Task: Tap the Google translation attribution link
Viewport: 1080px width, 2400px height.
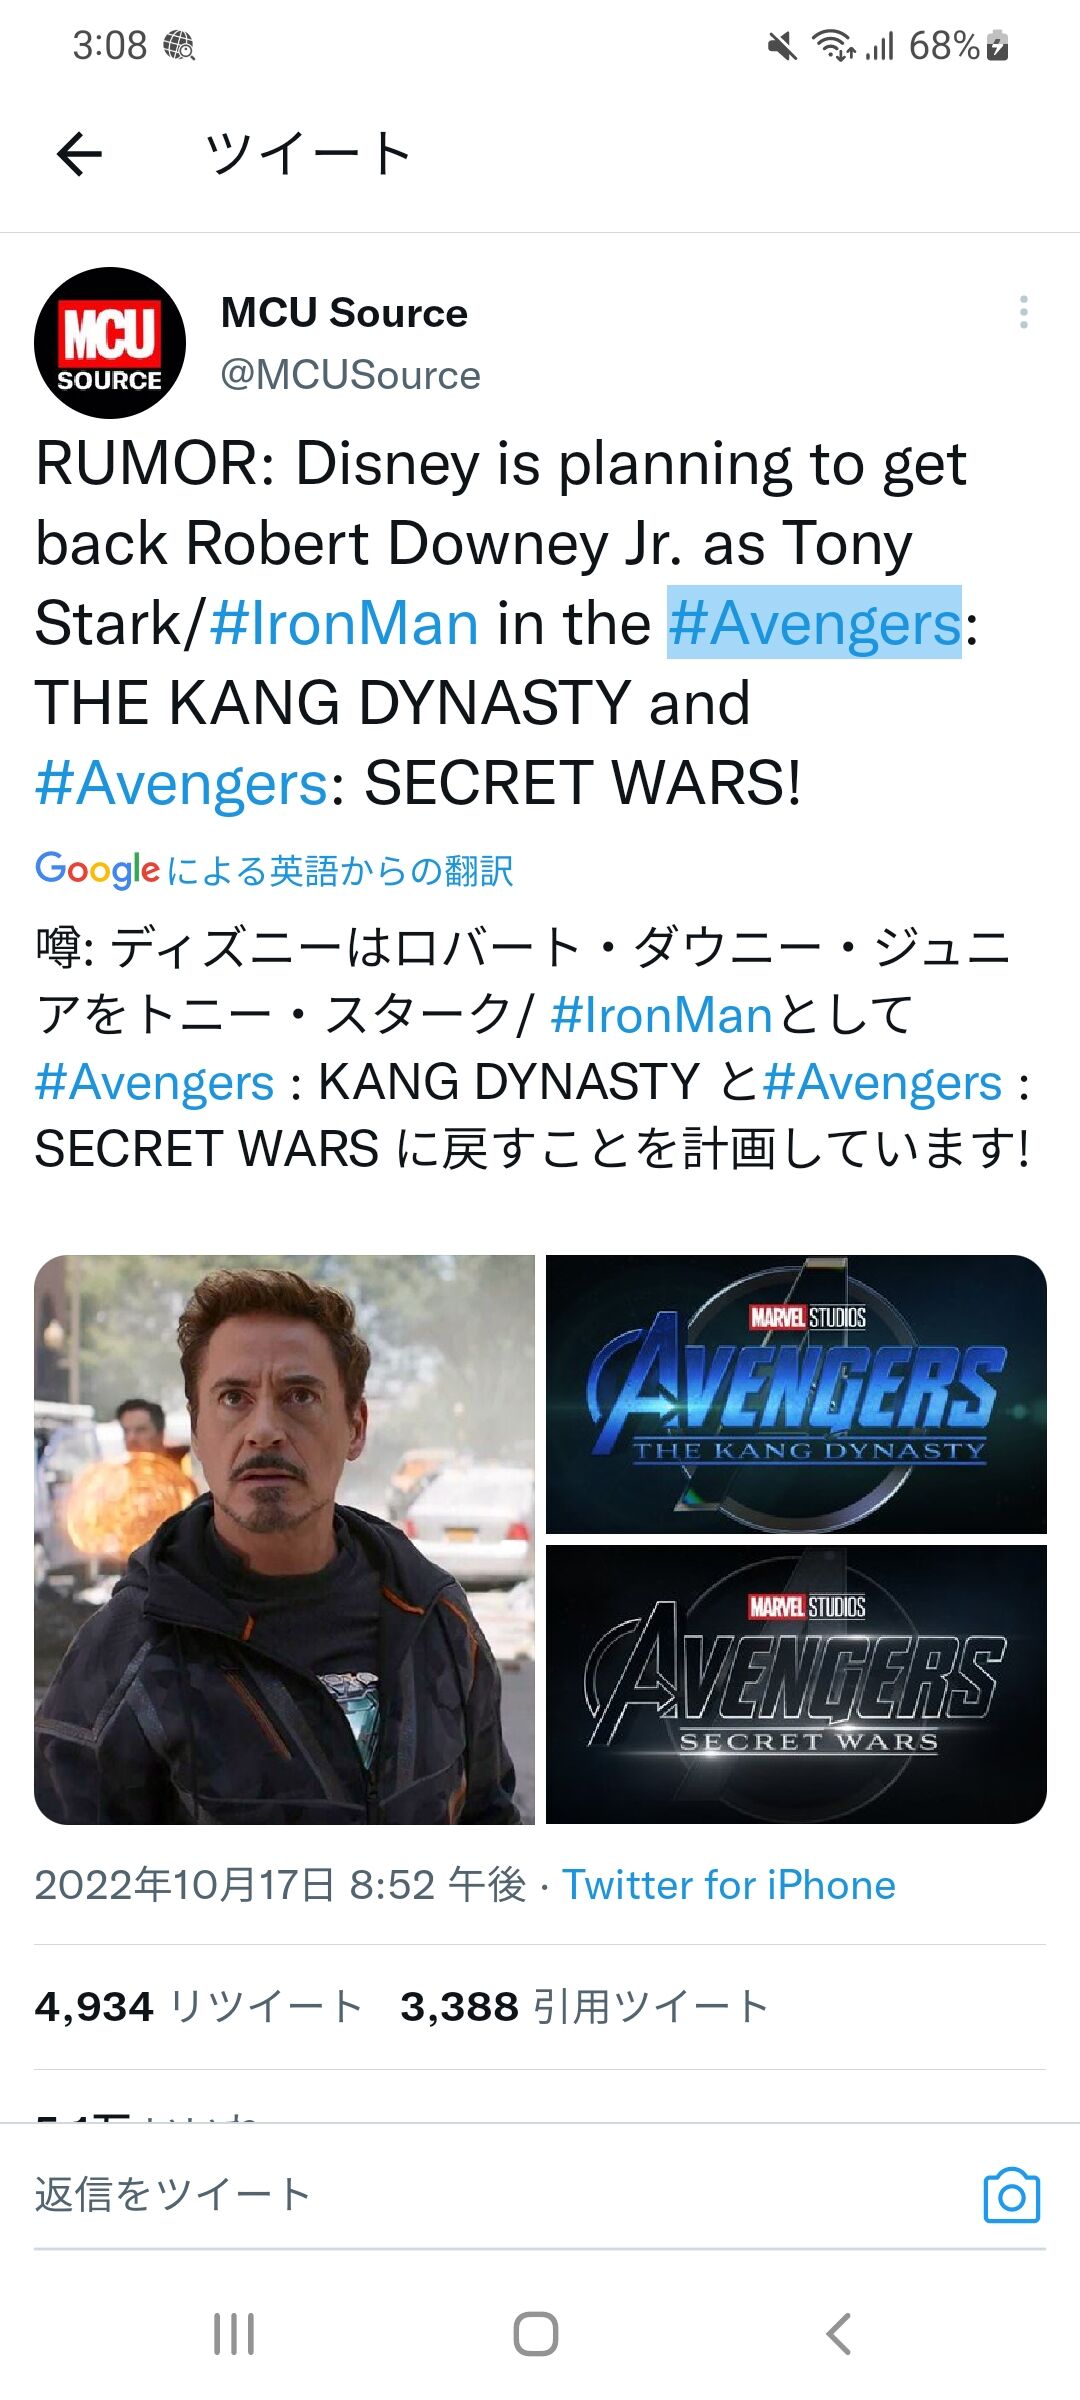Action: (x=274, y=870)
